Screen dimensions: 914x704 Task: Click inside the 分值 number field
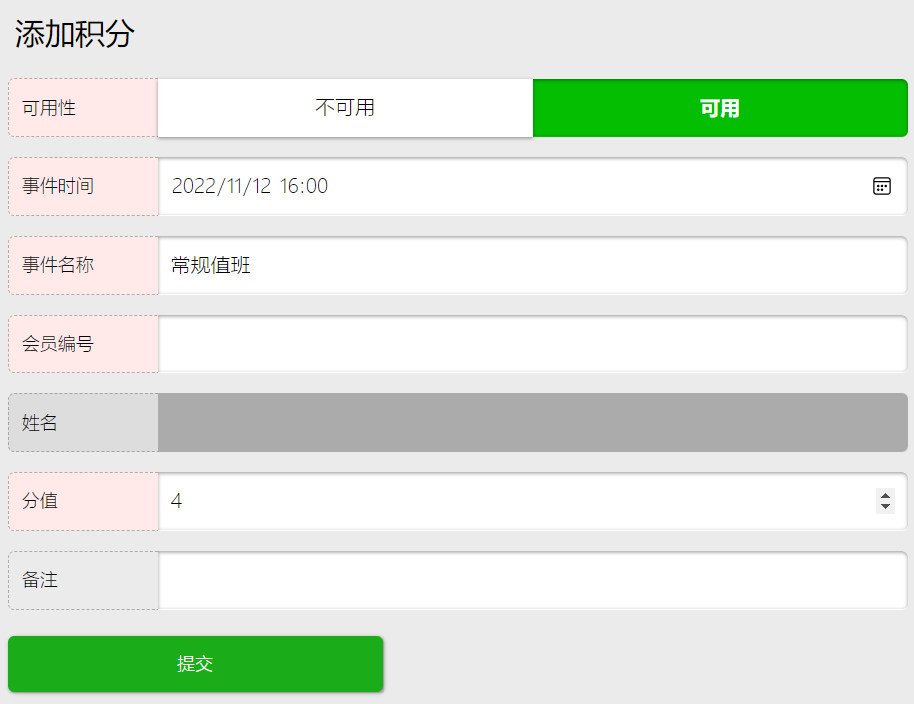533,501
